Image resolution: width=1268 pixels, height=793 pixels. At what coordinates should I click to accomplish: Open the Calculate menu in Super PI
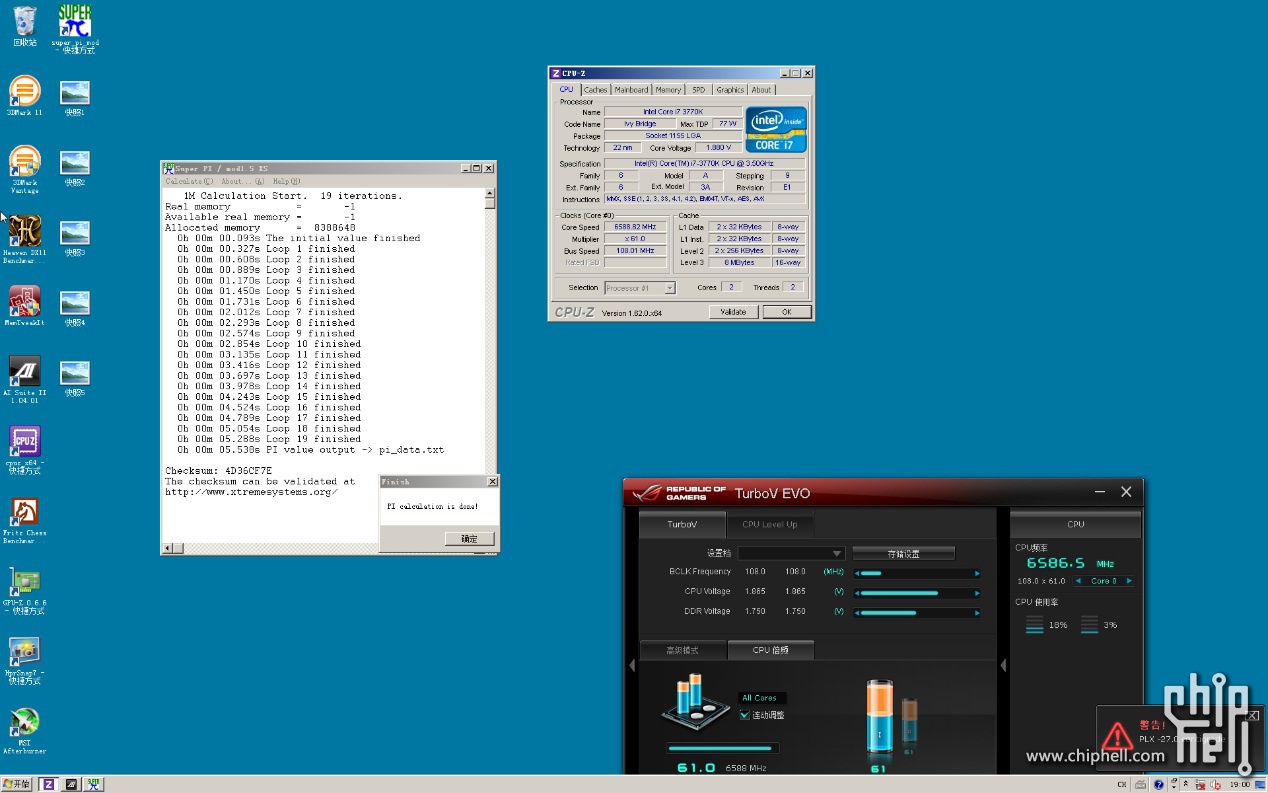(189, 182)
